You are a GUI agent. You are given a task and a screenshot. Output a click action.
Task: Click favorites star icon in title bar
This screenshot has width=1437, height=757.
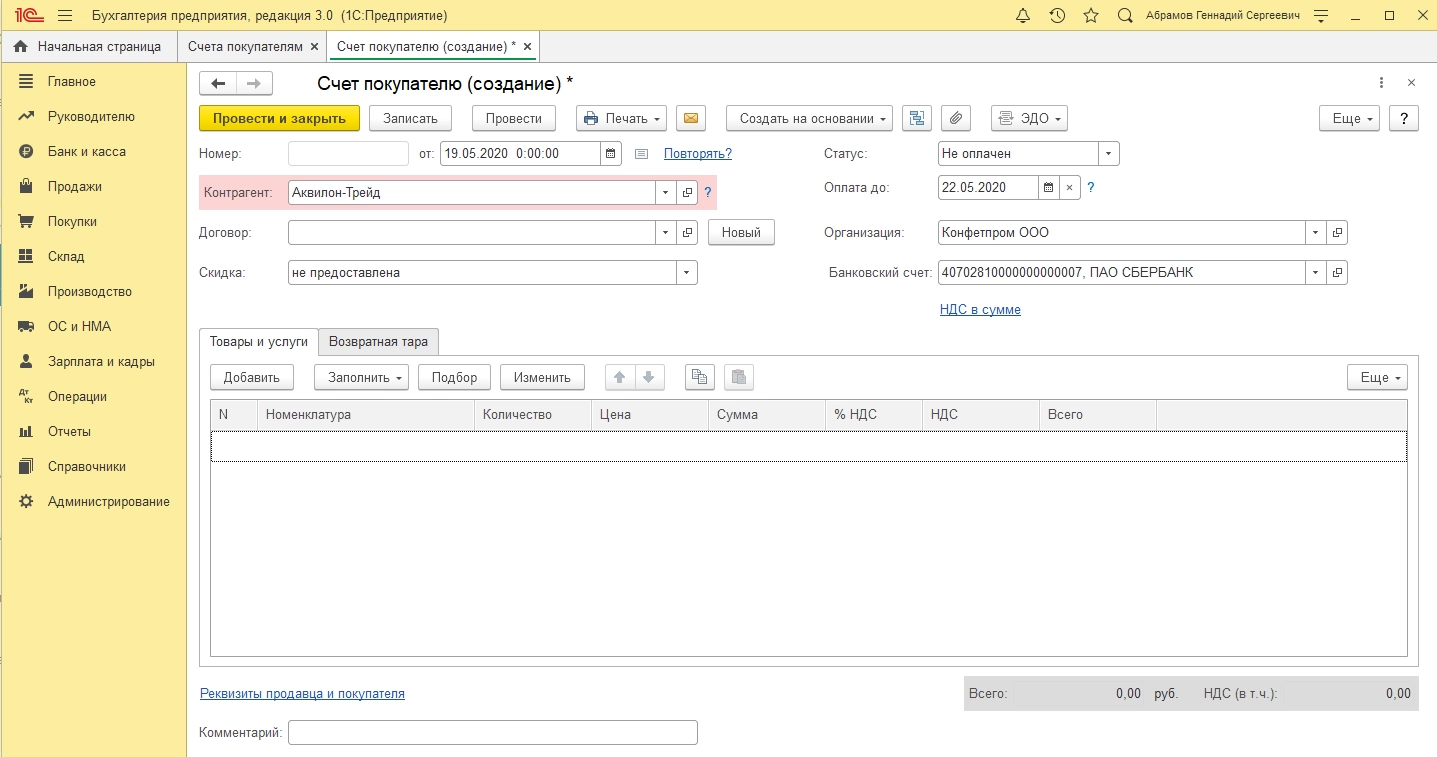[x=1091, y=16]
